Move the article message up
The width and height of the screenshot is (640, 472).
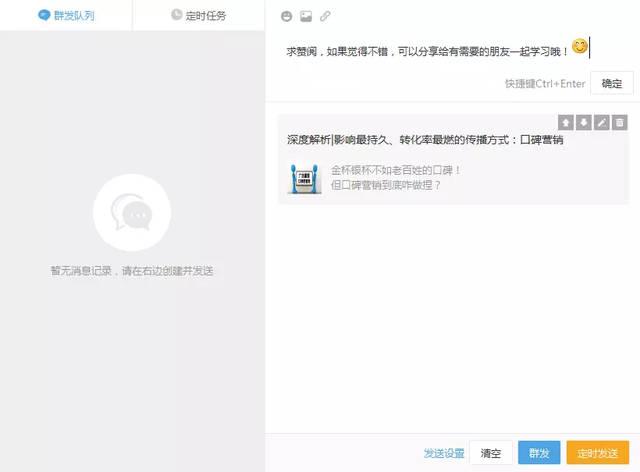coord(566,122)
